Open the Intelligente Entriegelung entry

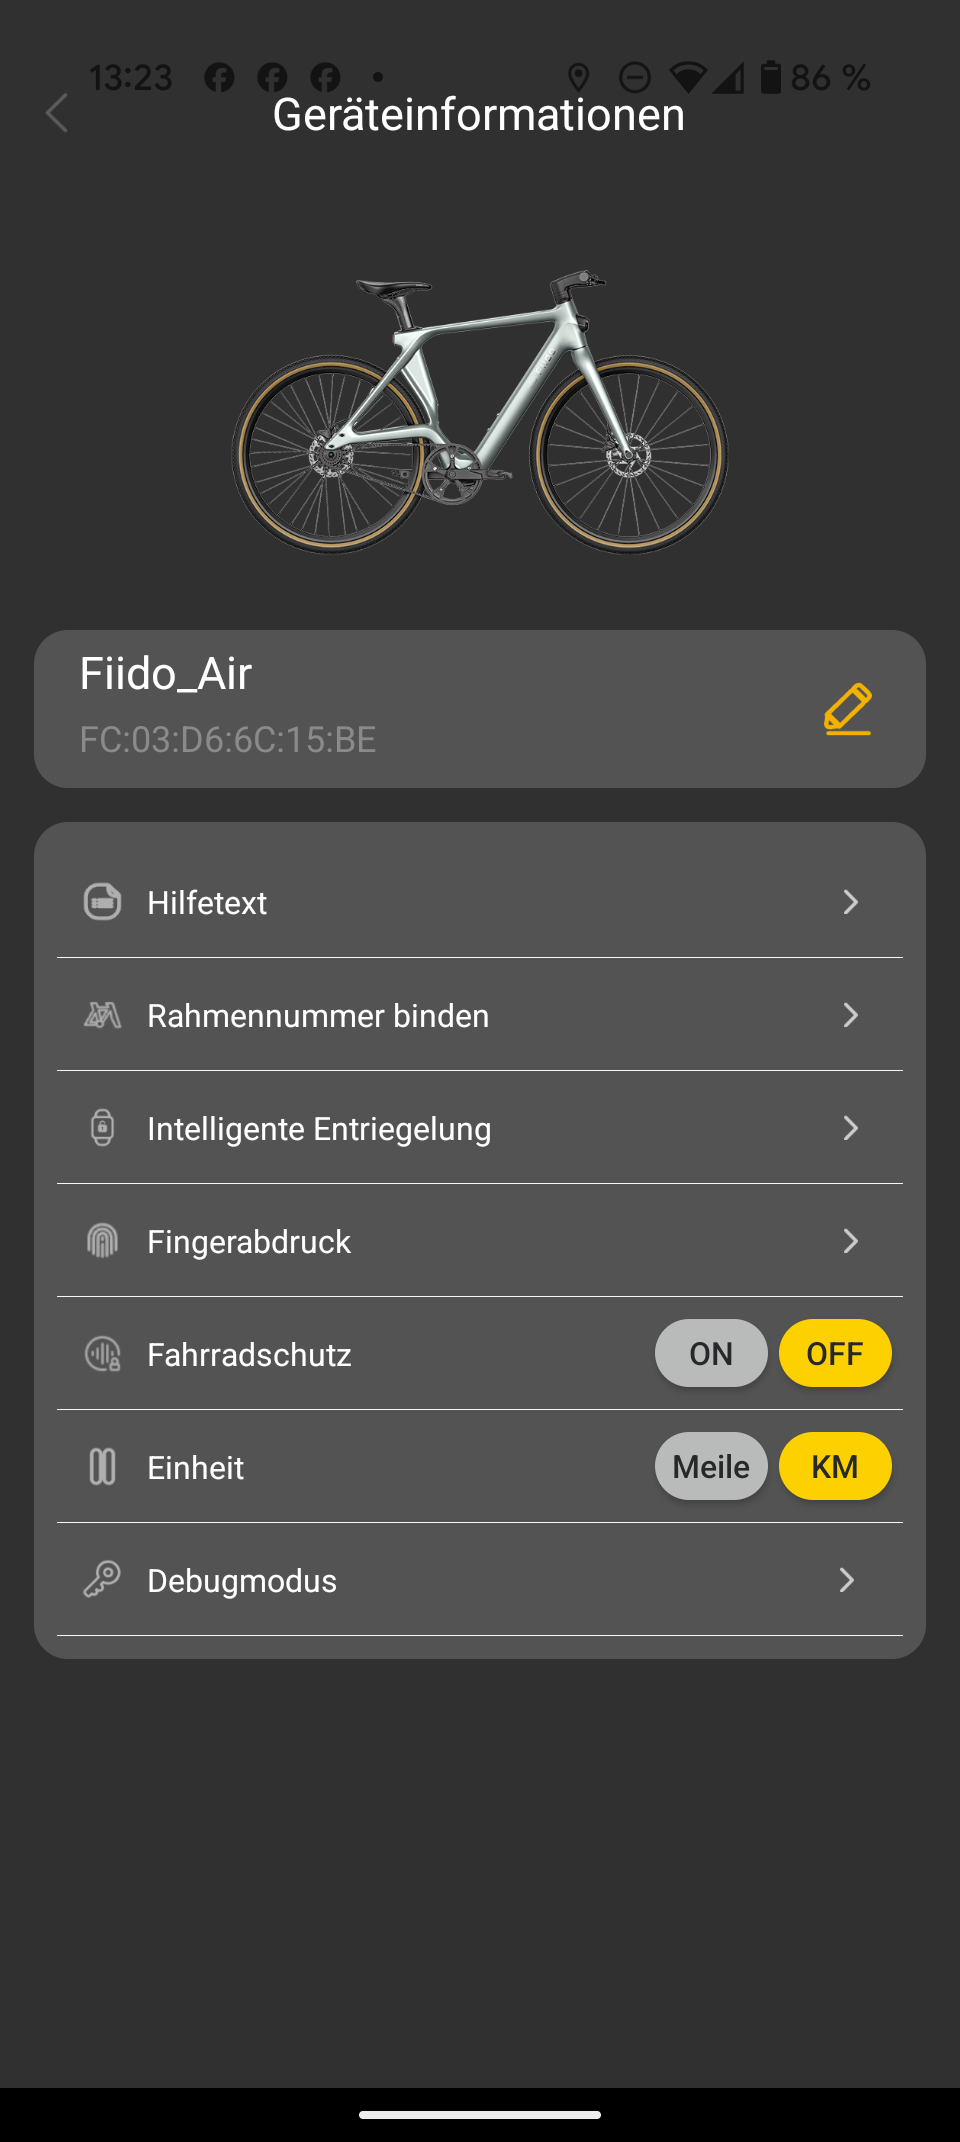pyautogui.click(x=319, y=1129)
